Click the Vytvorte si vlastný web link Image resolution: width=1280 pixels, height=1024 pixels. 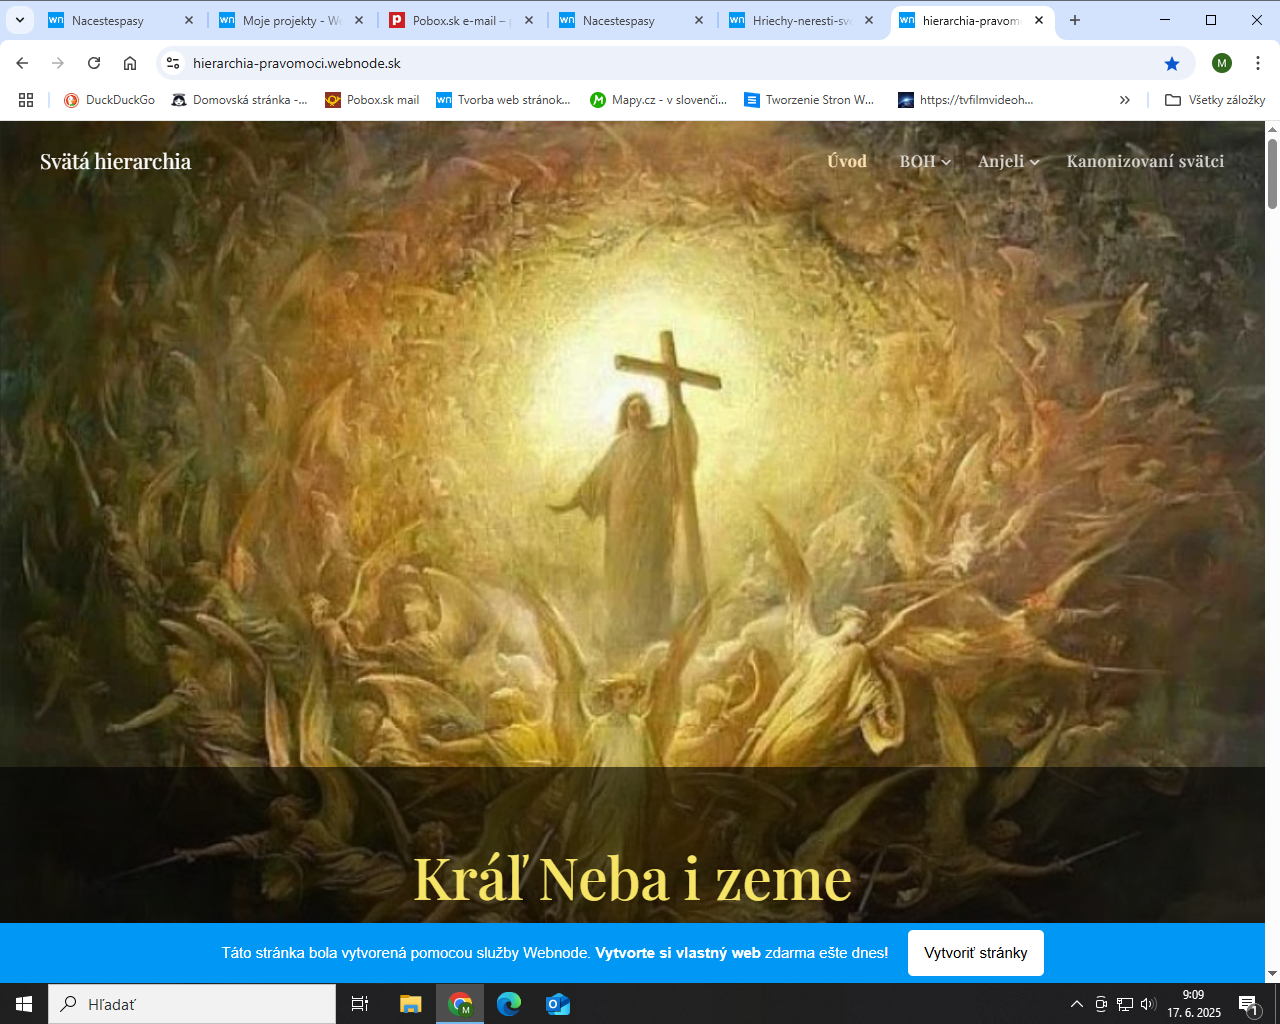pyautogui.click(x=678, y=953)
